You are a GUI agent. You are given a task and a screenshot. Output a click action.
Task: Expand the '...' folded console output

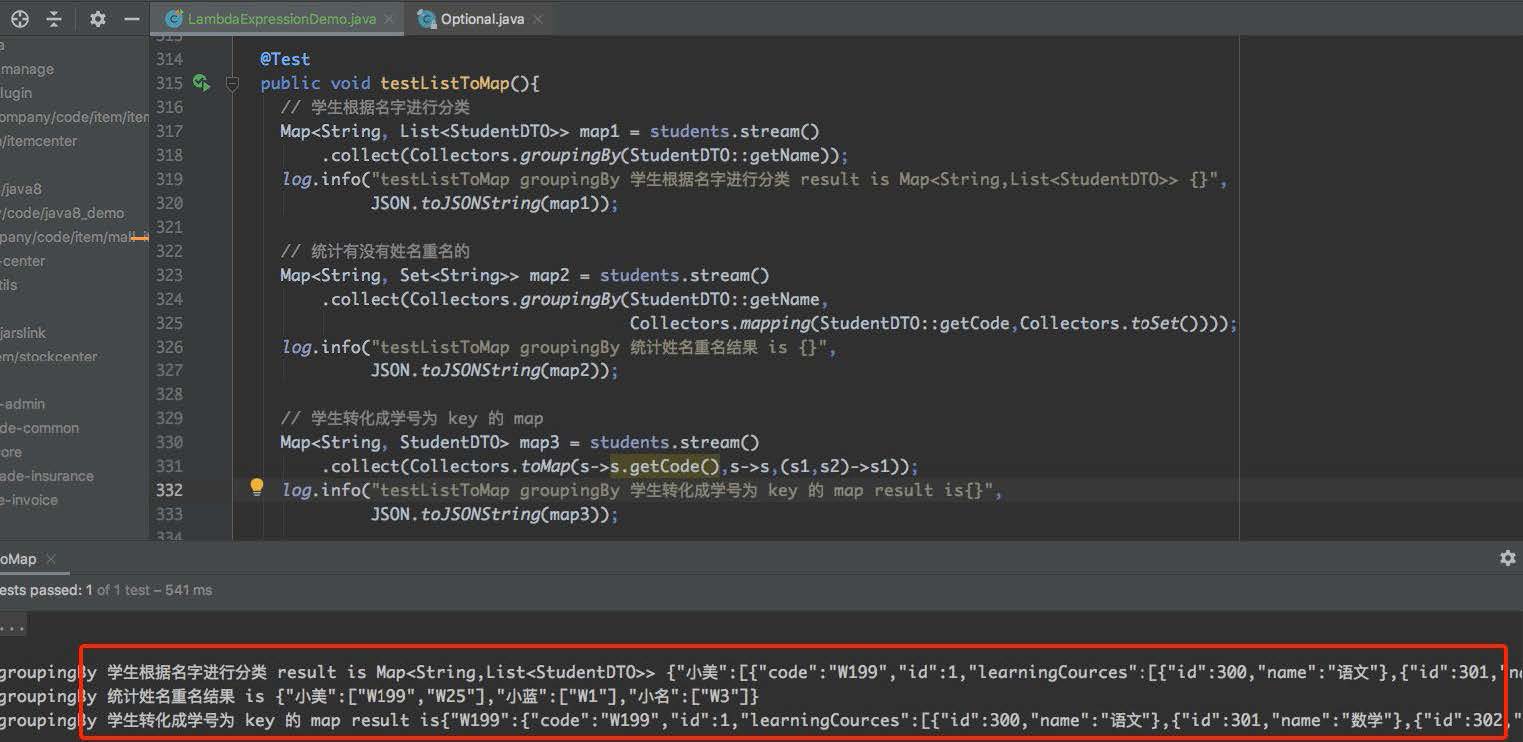(12, 628)
